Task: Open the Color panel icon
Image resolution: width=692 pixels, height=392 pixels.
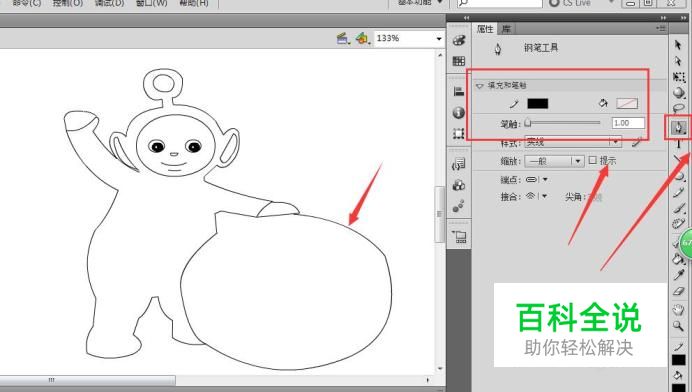Action: (x=459, y=41)
